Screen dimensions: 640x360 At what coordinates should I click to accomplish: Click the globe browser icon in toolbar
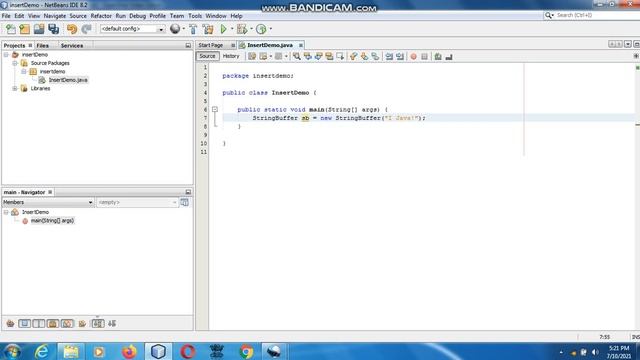(x=175, y=29)
